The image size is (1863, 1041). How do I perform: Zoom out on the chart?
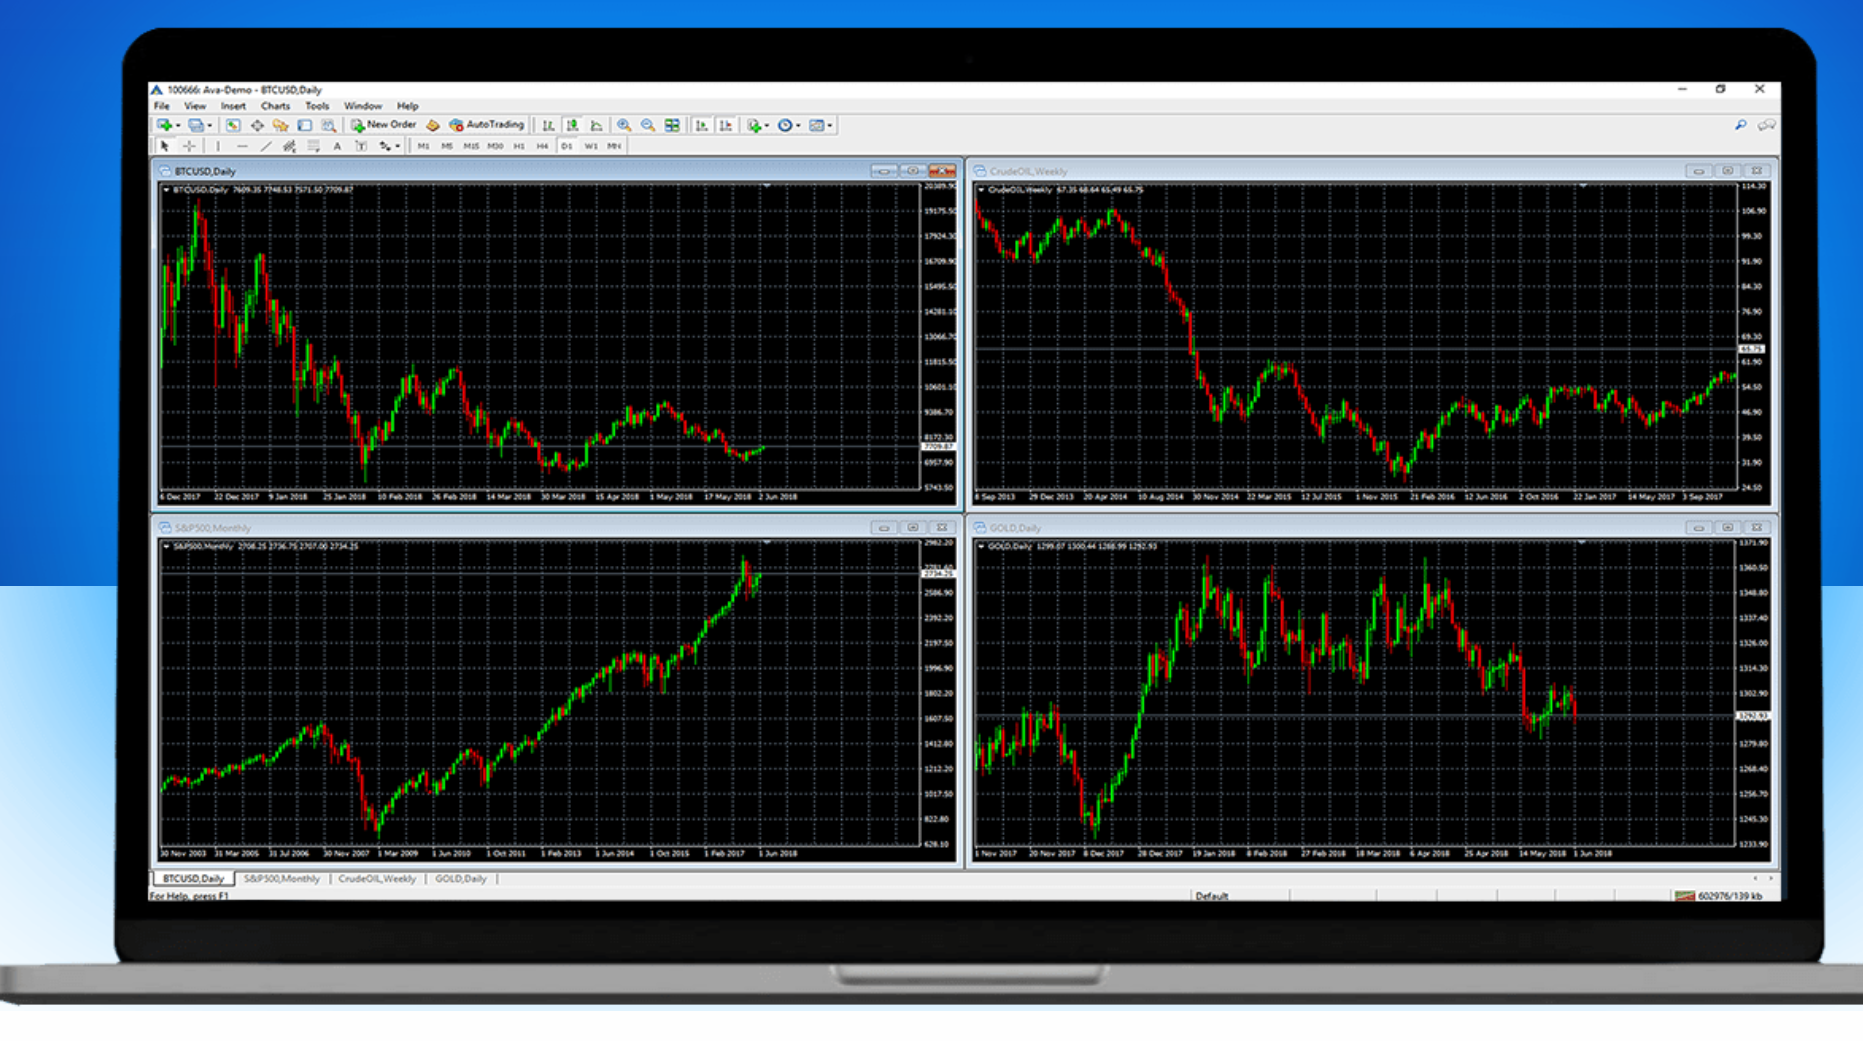point(648,125)
